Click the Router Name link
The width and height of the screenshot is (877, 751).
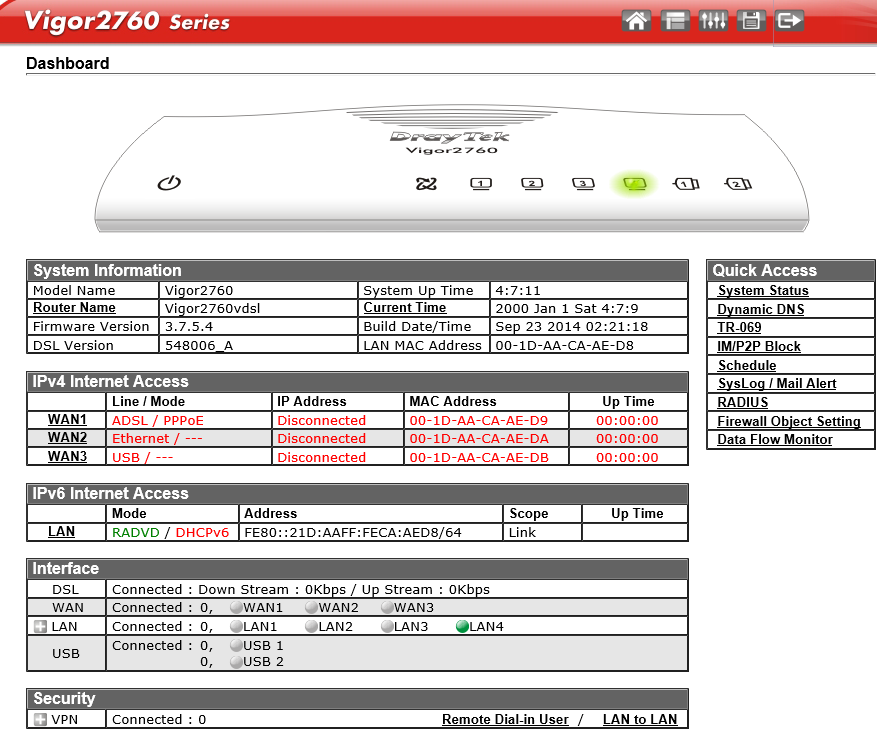click(x=74, y=308)
